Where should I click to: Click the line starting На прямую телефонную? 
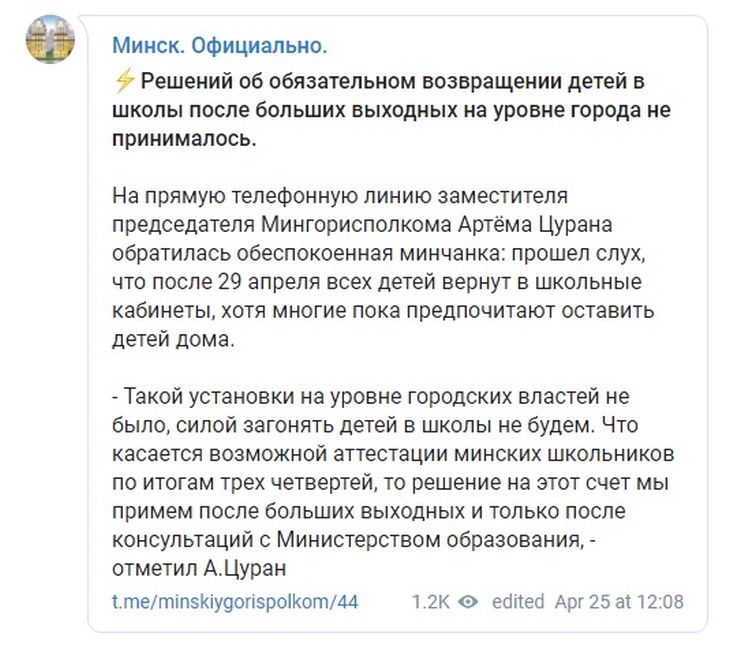(x=340, y=192)
